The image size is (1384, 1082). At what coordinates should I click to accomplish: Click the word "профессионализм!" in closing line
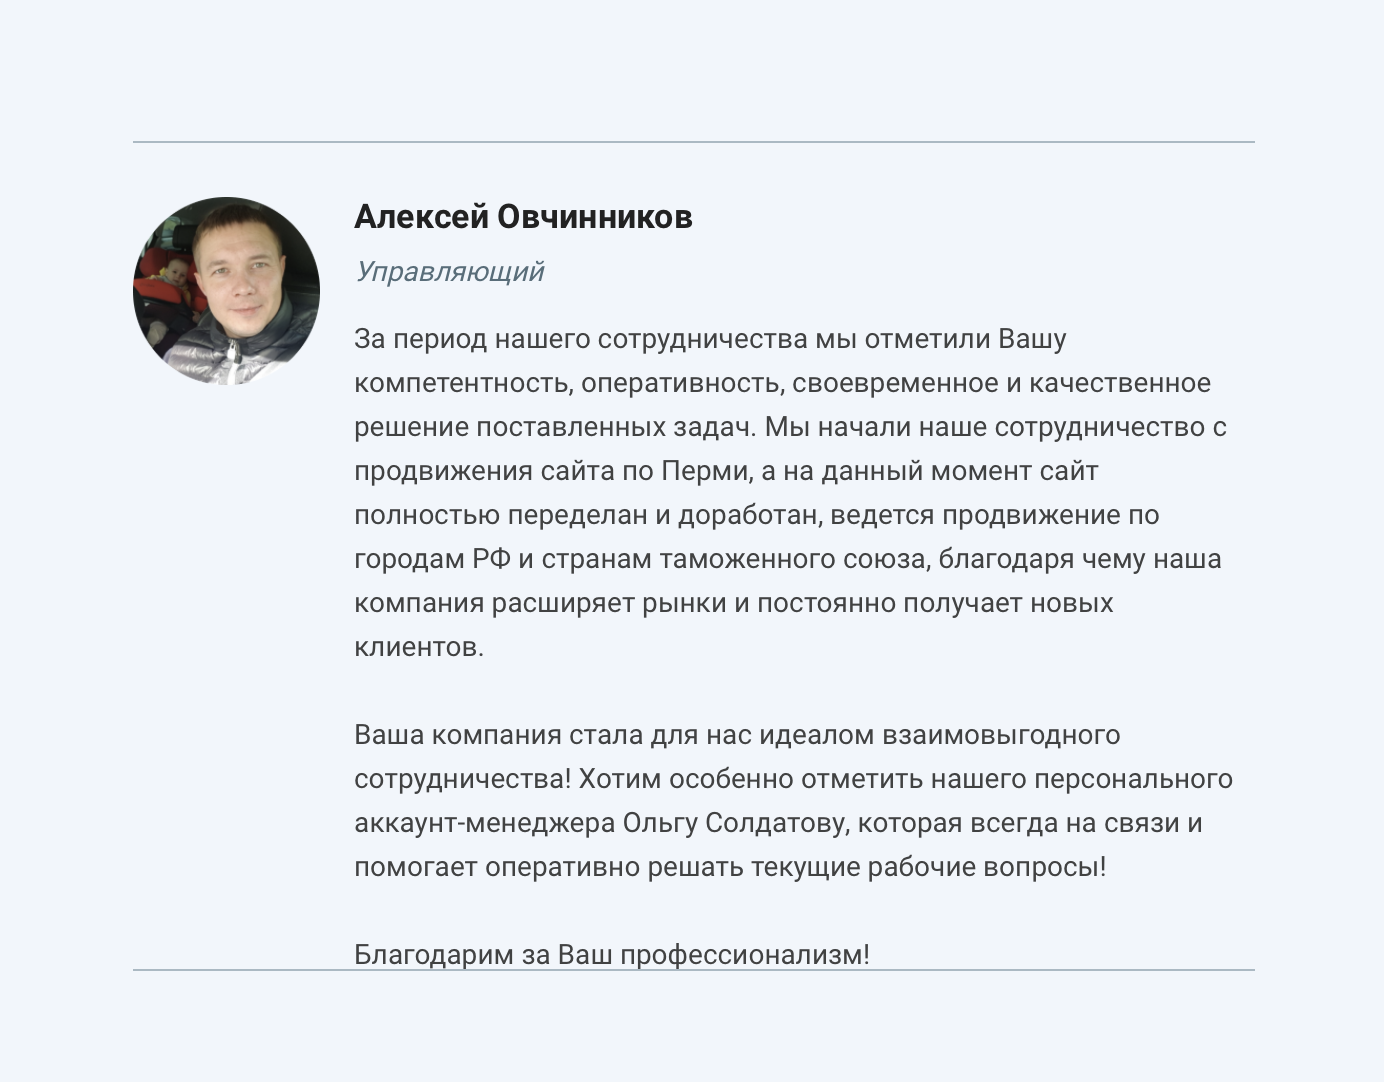click(745, 954)
